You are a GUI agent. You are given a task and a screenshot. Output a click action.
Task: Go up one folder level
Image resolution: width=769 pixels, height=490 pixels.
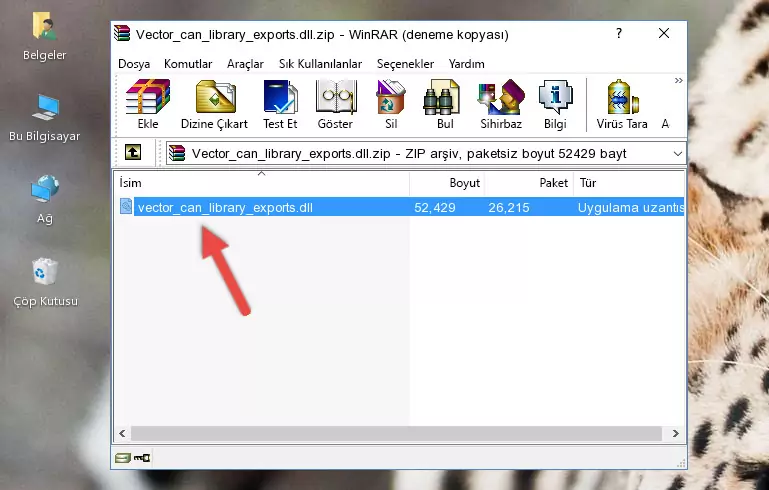click(x=133, y=153)
